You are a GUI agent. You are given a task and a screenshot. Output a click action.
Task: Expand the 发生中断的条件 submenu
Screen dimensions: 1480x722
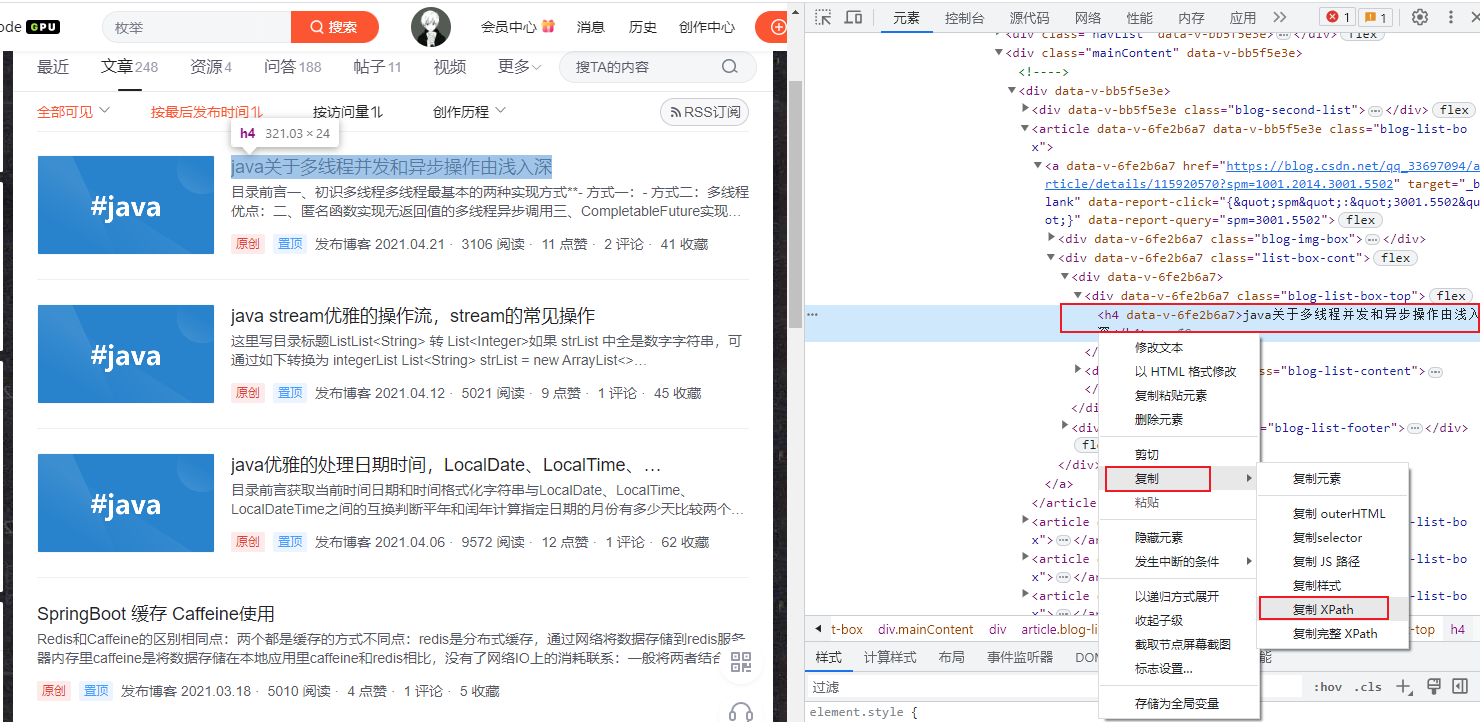[x=1177, y=562]
